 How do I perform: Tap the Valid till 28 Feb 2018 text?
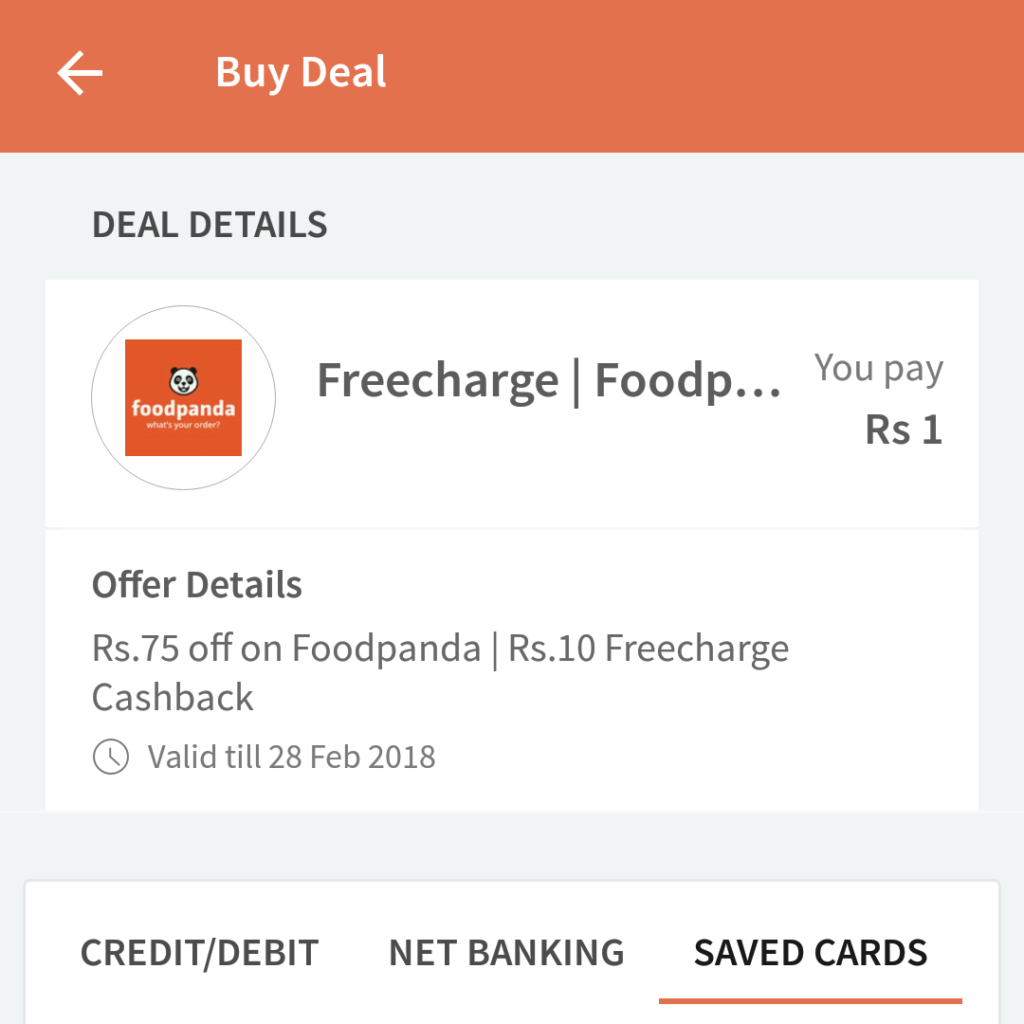(x=291, y=757)
